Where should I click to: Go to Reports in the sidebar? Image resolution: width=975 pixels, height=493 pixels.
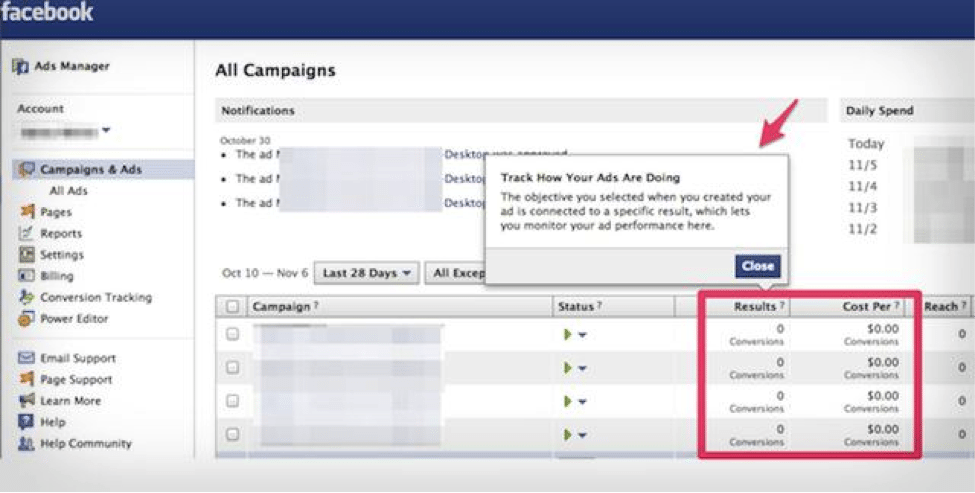point(61,234)
